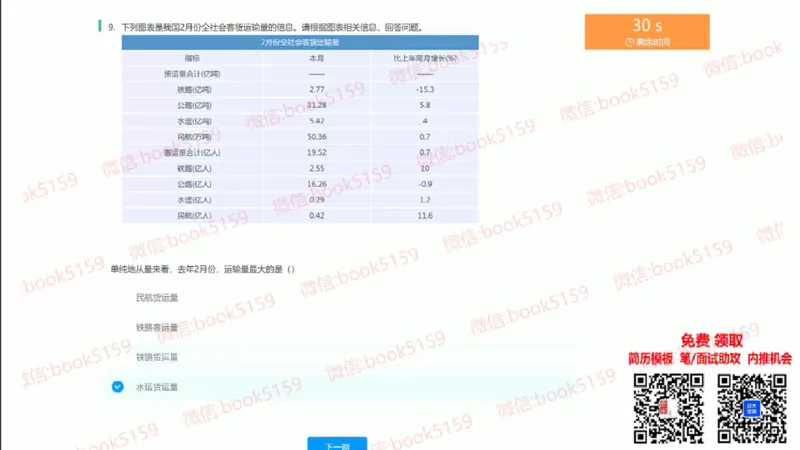
Task: Go to the next question with 下一题
Action: (337, 444)
